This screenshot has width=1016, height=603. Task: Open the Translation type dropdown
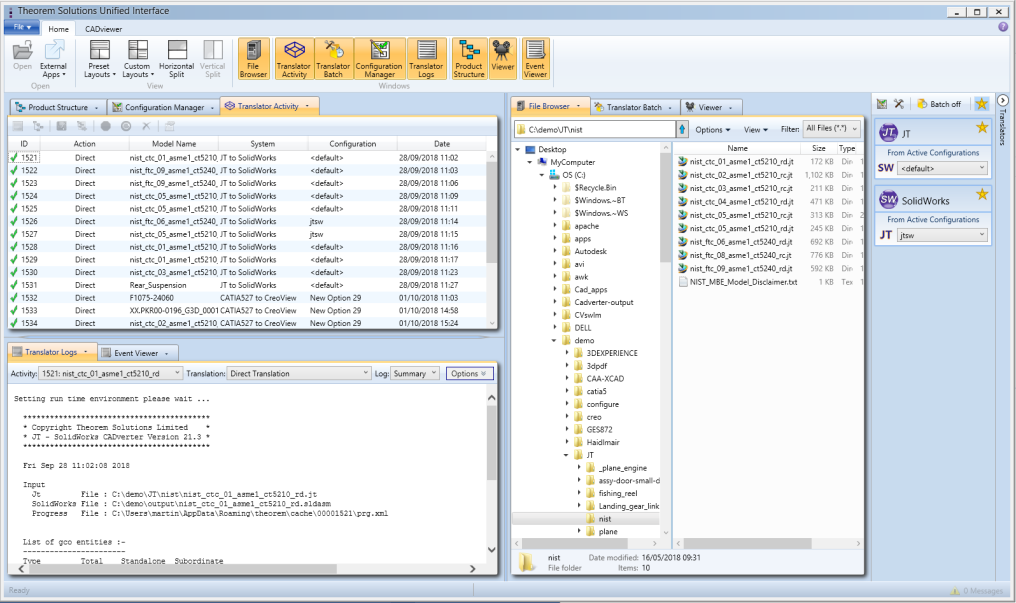click(299, 374)
